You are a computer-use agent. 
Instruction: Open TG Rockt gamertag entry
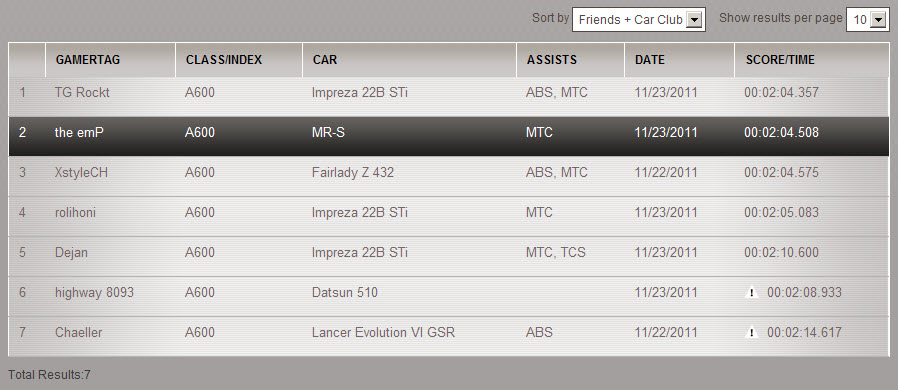click(82, 92)
